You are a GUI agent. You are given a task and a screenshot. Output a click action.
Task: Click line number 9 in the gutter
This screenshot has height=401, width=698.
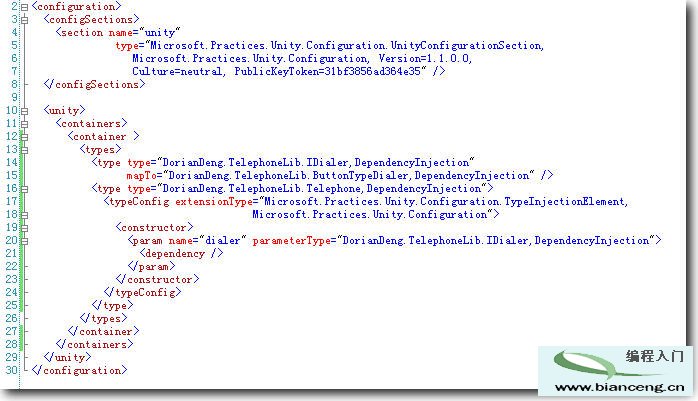15,97
